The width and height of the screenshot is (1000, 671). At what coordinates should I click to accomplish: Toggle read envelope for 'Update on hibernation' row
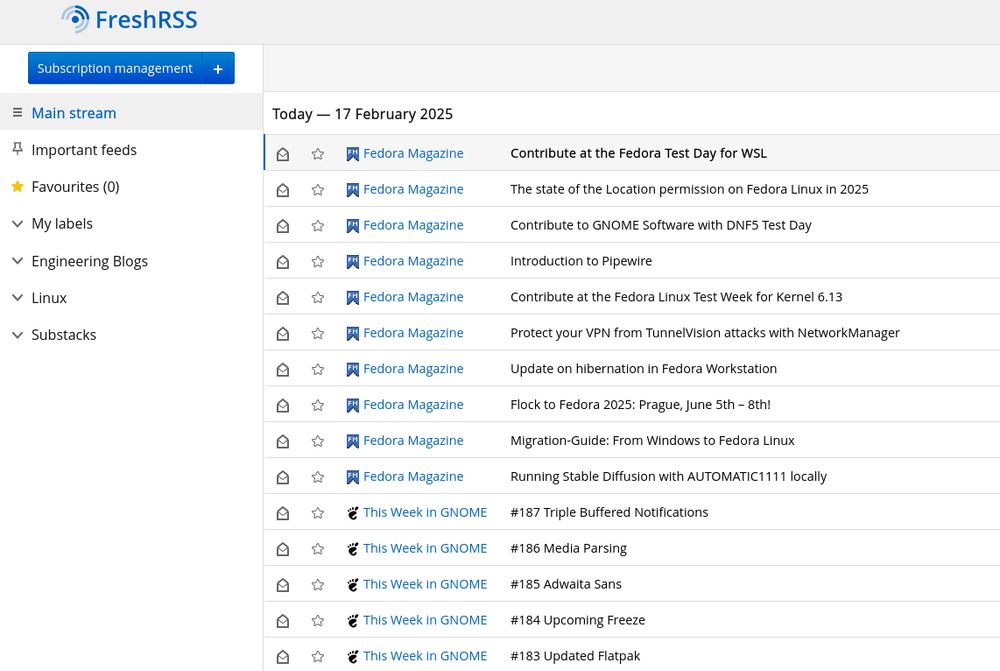283,369
